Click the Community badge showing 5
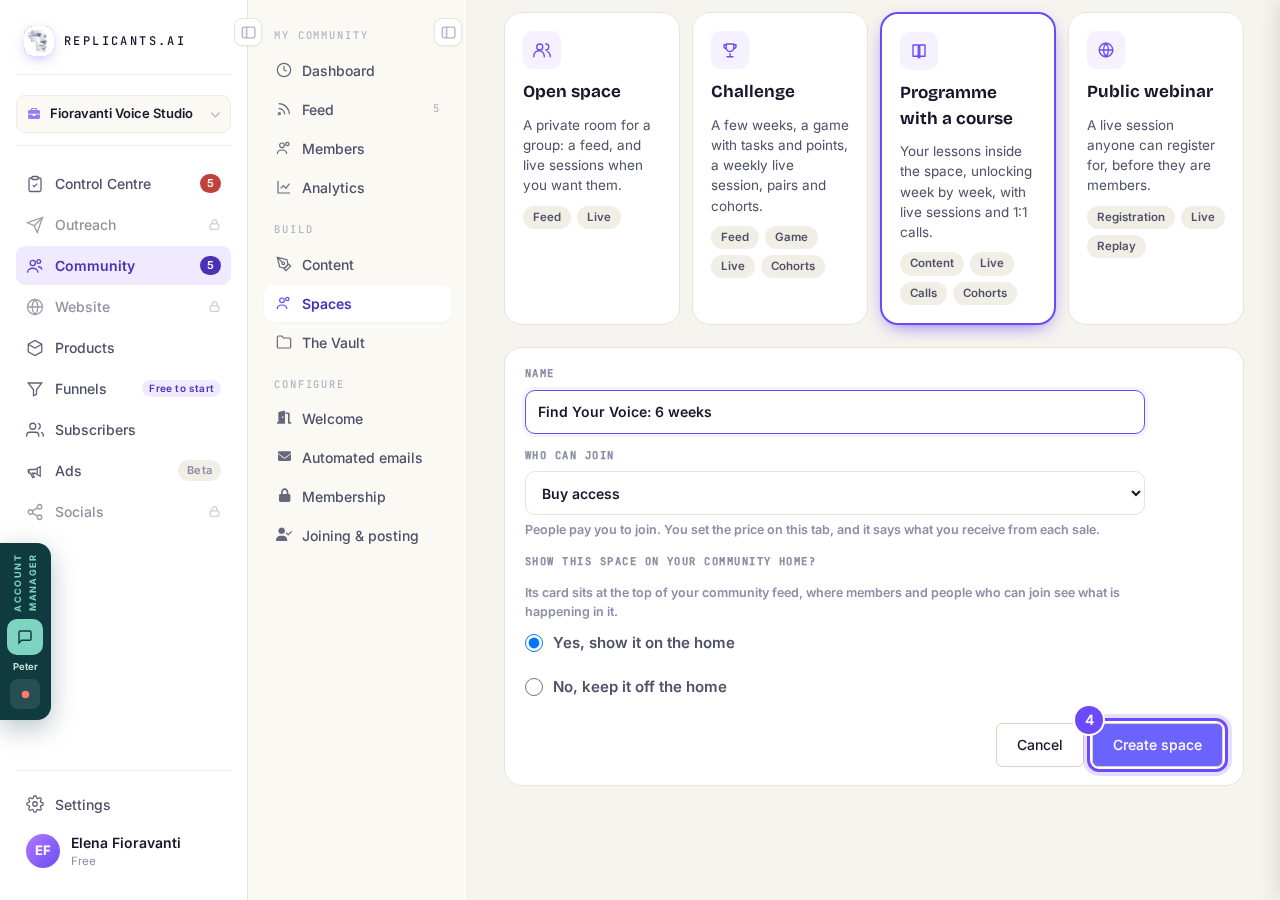1280x900 pixels. (x=210, y=266)
